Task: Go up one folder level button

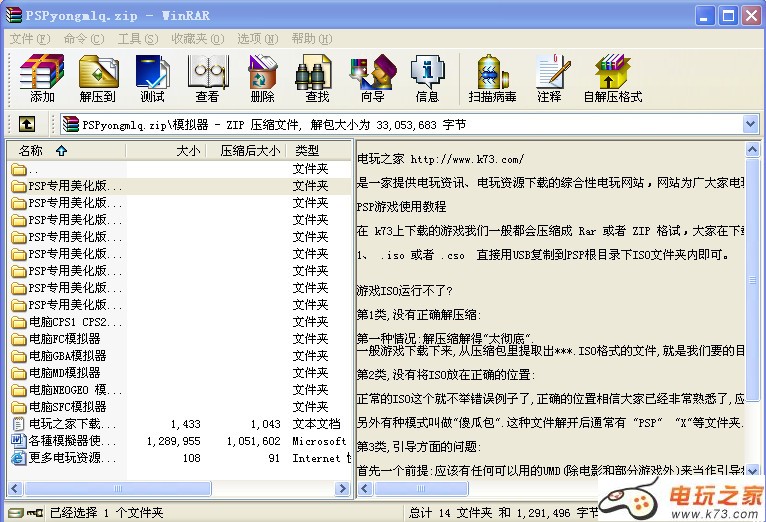Action: [x=27, y=124]
